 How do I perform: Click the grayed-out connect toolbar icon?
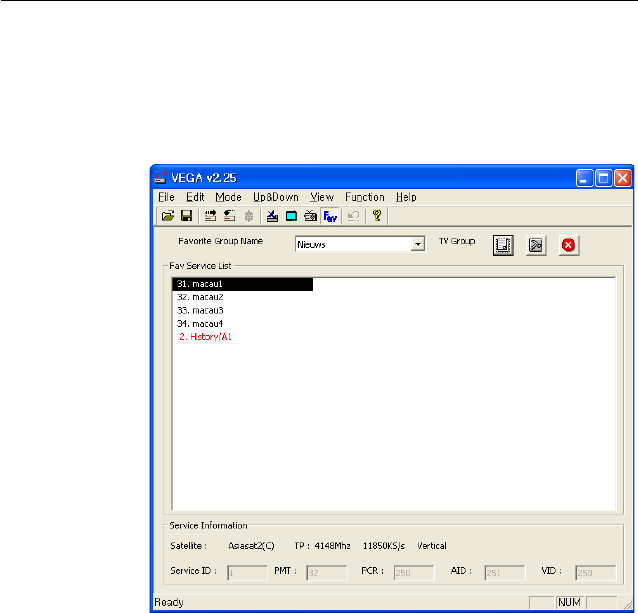pyautogui.click(x=249, y=216)
